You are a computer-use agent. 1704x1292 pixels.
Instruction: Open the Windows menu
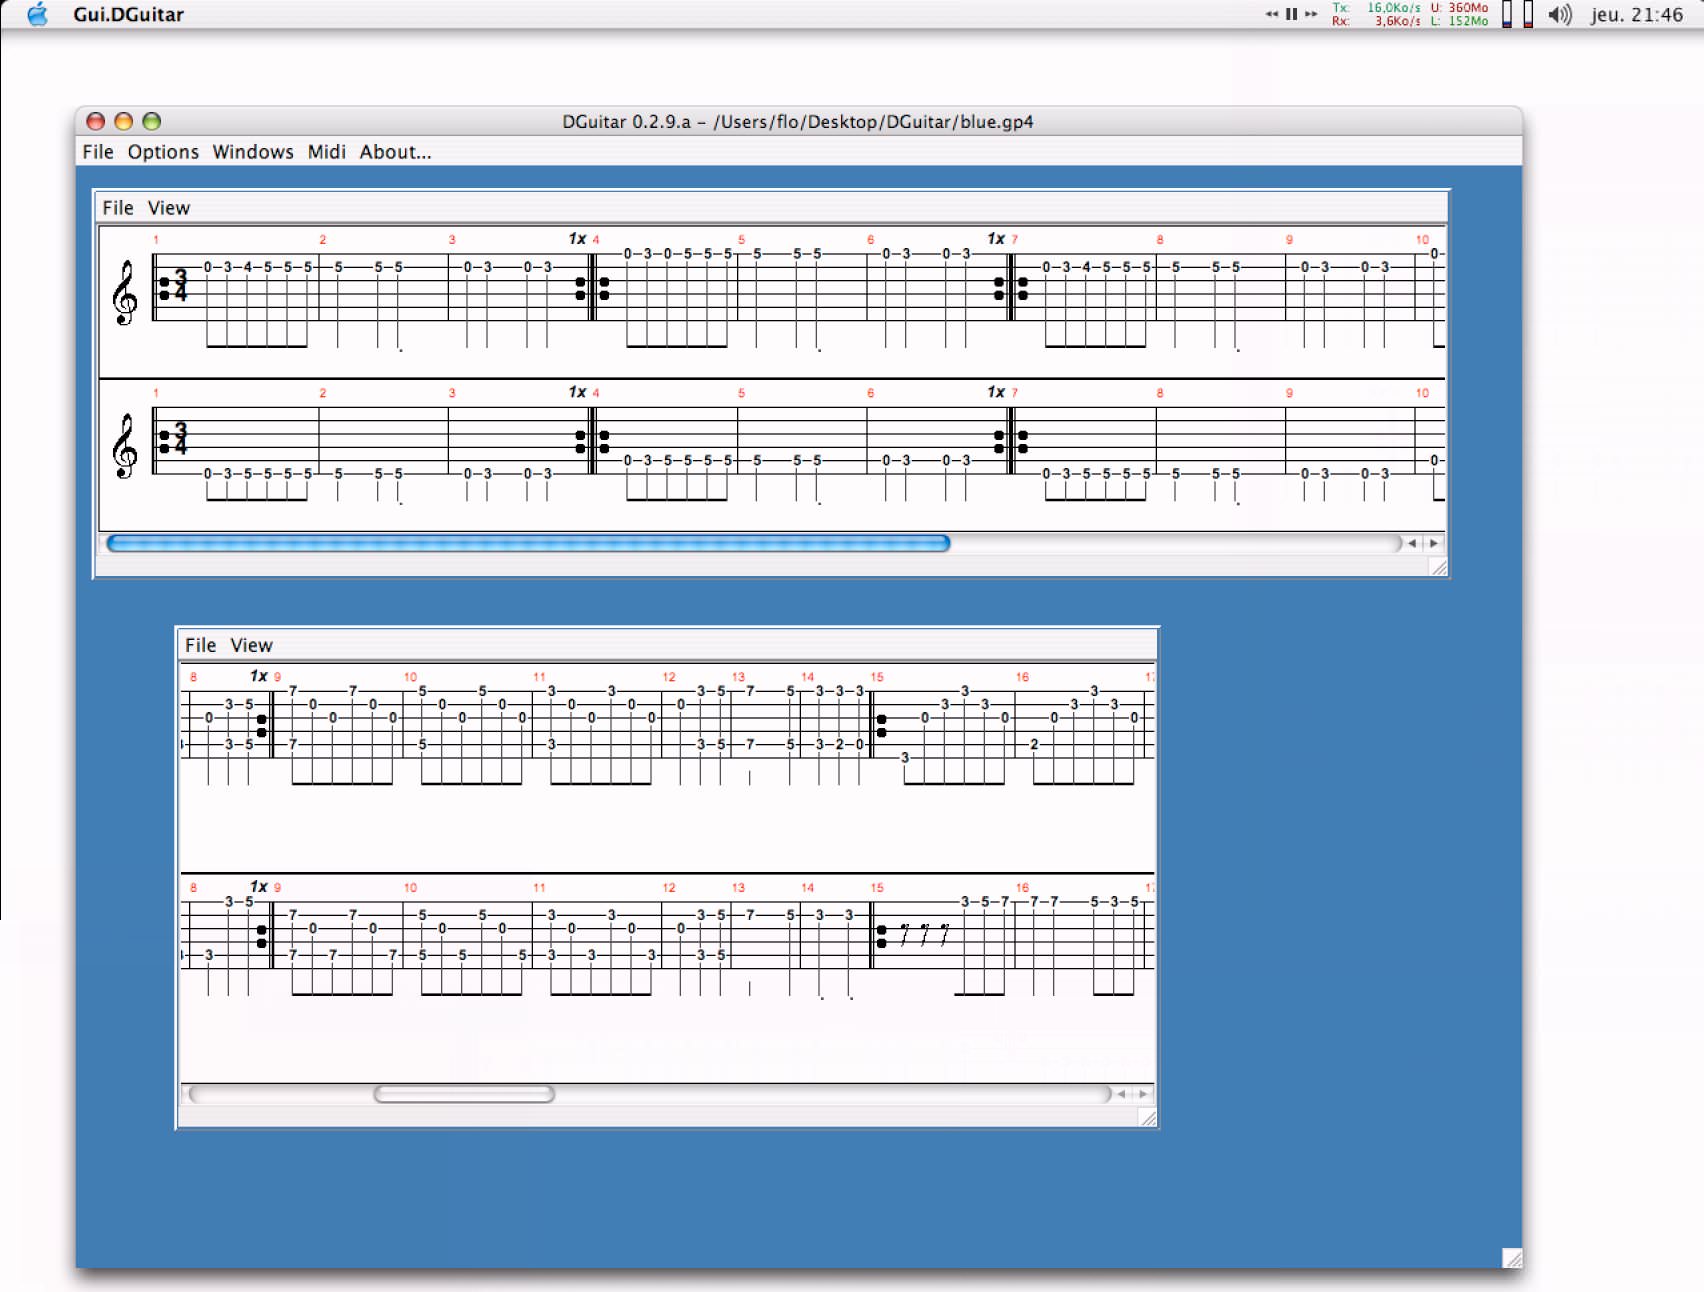(x=253, y=152)
